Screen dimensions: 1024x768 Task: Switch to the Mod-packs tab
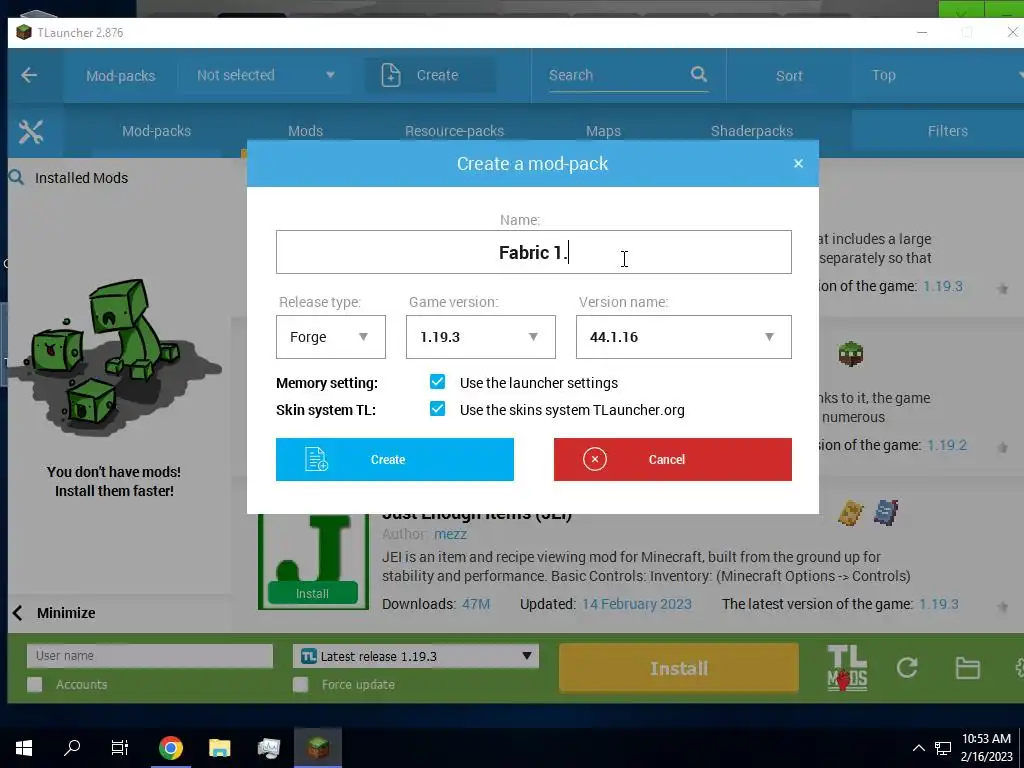coord(157,131)
